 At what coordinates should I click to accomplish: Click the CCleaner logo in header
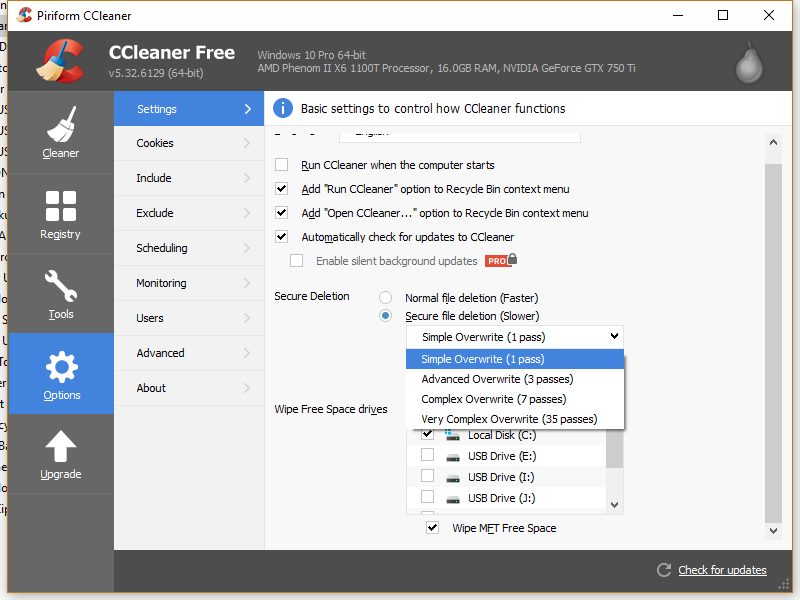[61, 61]
